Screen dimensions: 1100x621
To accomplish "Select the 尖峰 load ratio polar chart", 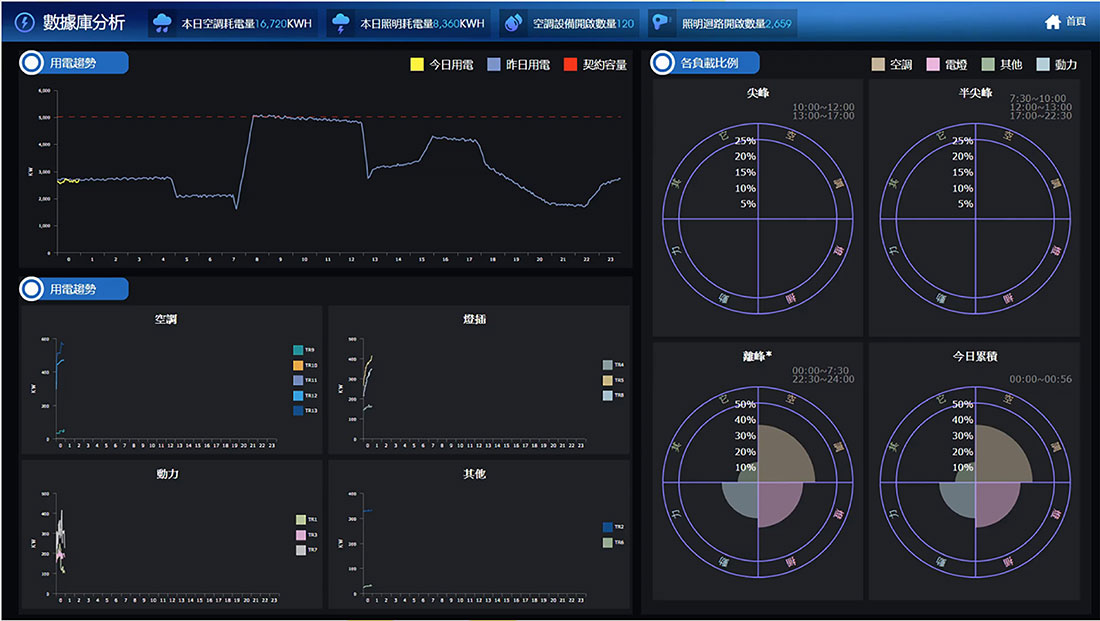I will (x=757, y=217).
